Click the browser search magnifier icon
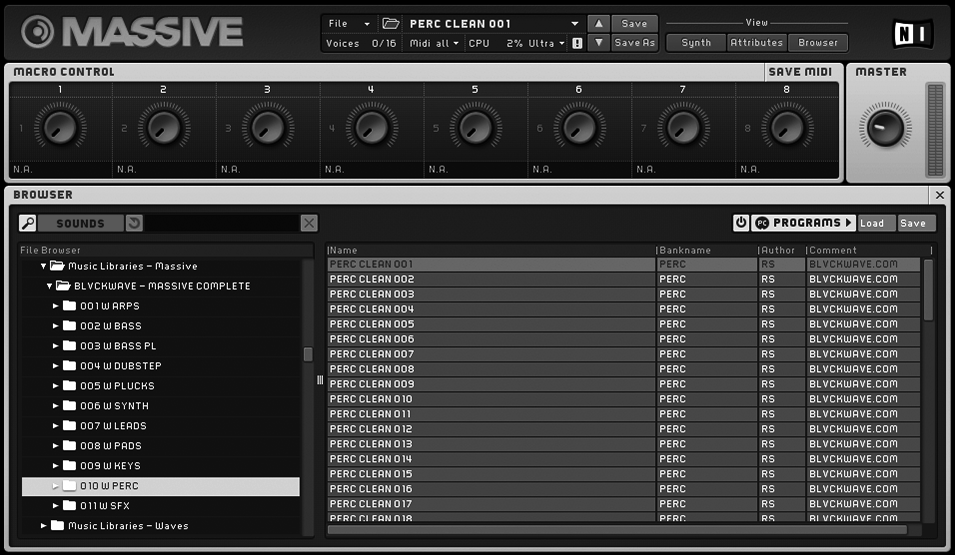 tap(28, 223)
